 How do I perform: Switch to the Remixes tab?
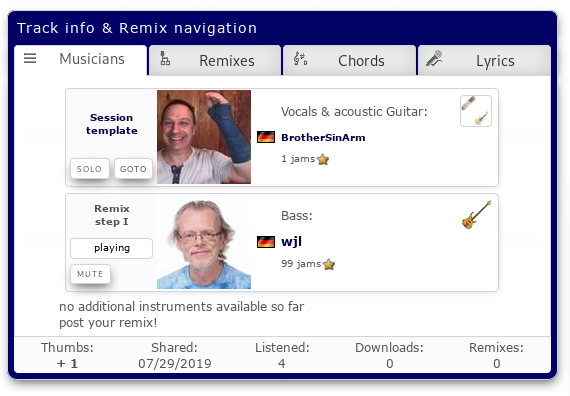tap(215, 60)
